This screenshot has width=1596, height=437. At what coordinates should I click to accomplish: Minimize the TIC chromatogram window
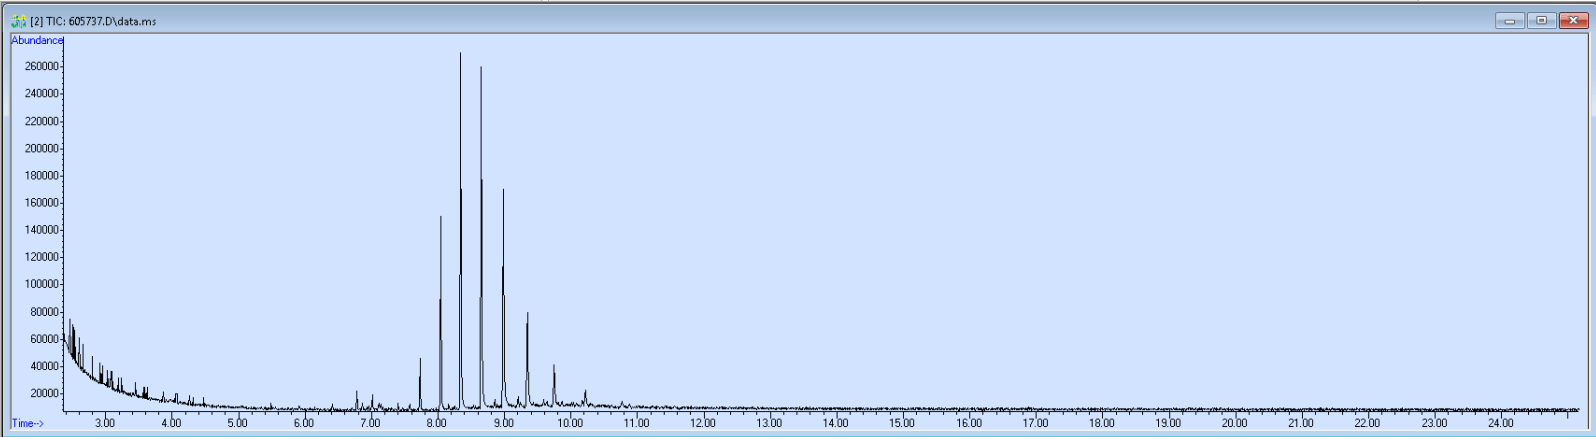click(1510, 20)
